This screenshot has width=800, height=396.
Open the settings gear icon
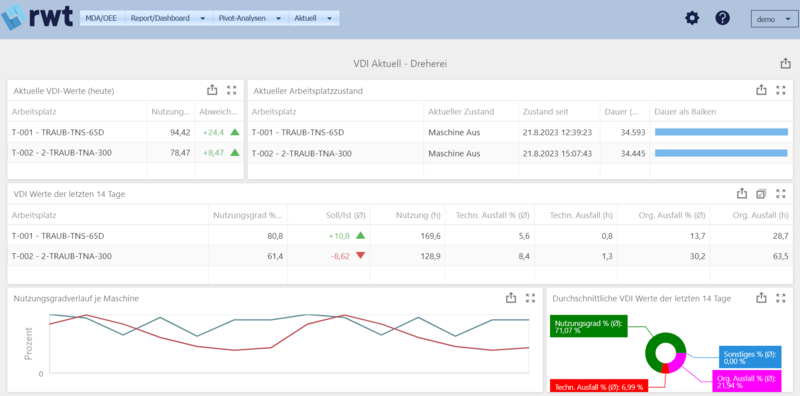point(692,18)
